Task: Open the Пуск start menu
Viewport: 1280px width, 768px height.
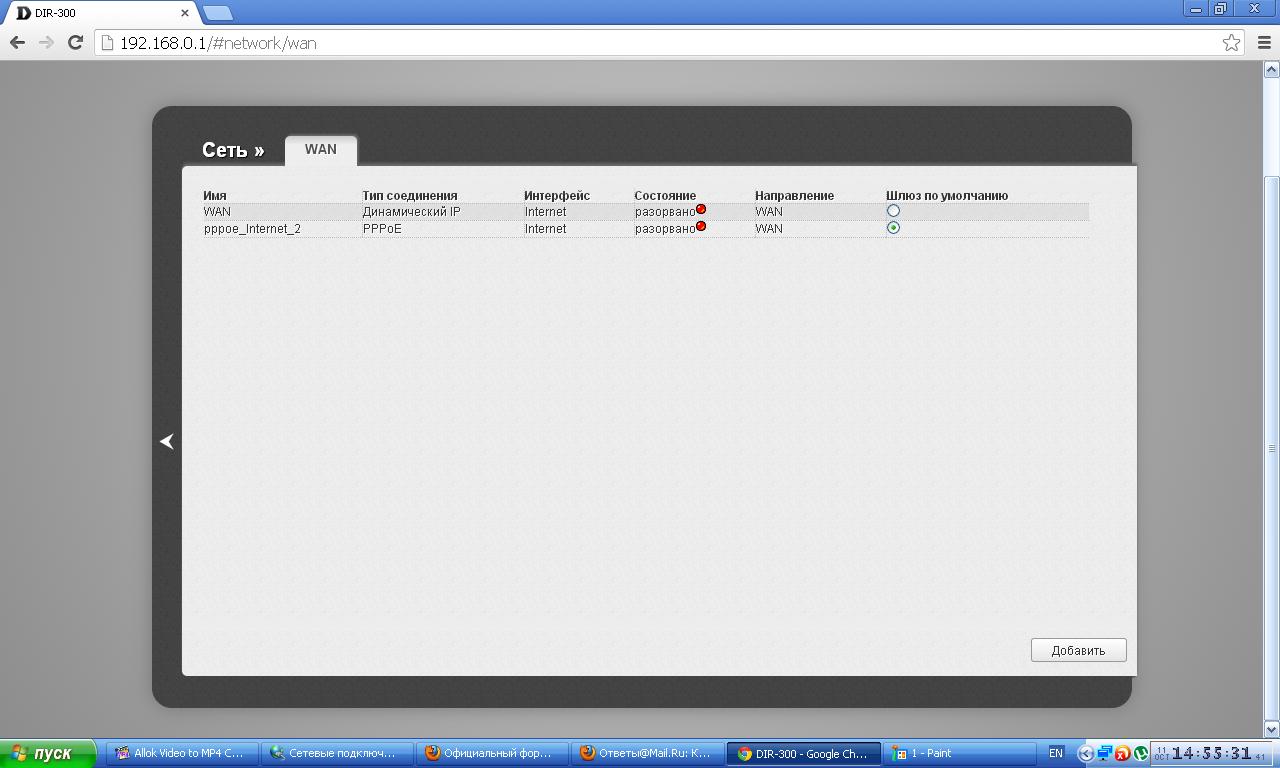Action: (x=48, y=754)
